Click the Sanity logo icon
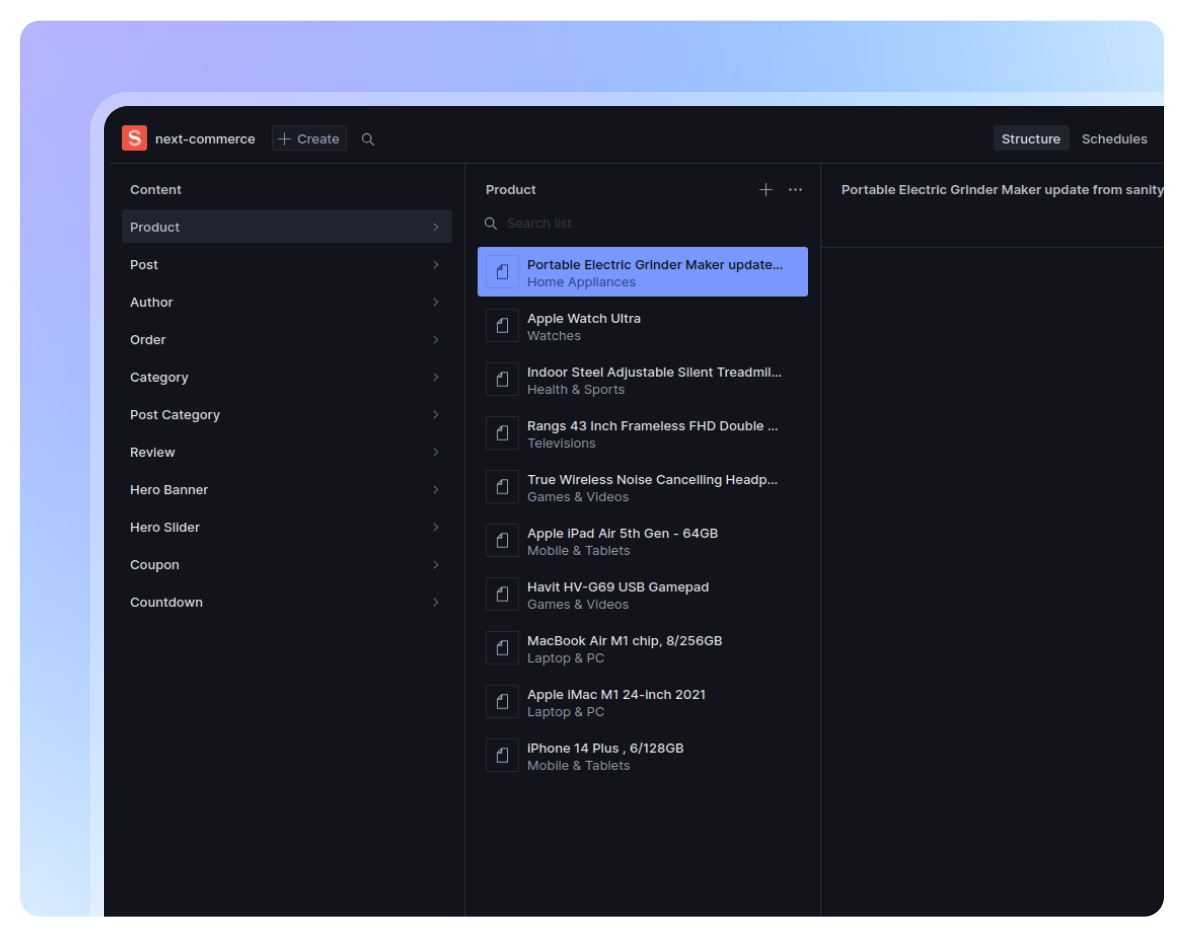 click(134, 138)
